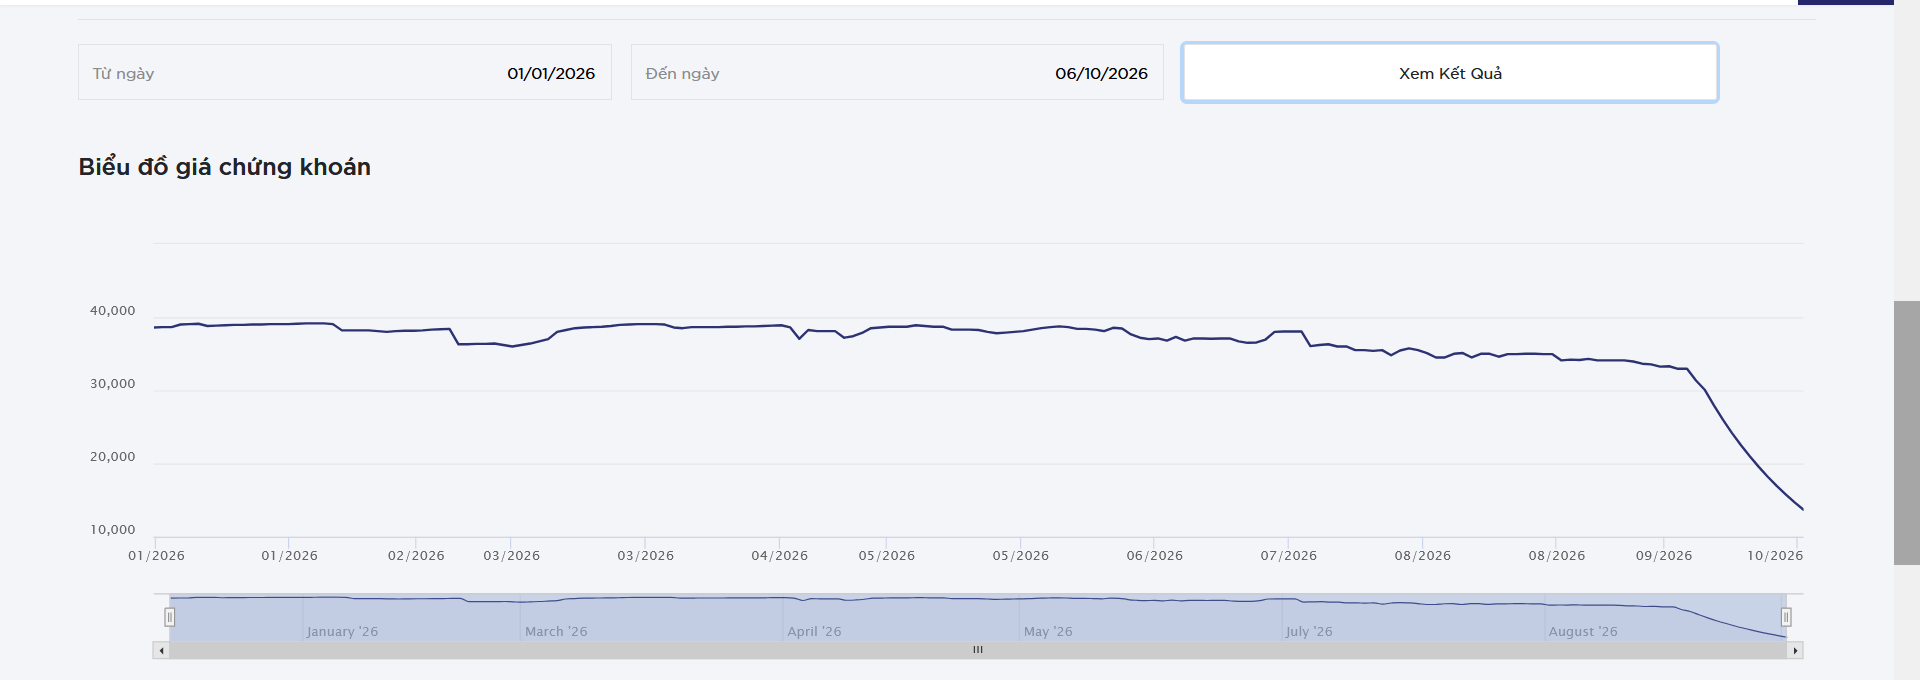This screenshot has width=1920, height=680.
Task: Click the 10/2026 x-axis label
Action: [x=1775, y=556]
